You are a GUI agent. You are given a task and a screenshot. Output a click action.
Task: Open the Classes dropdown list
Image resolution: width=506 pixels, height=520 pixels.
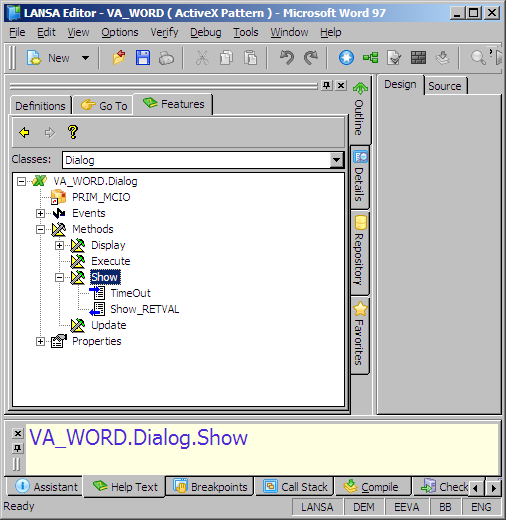(x=336, y=160)
